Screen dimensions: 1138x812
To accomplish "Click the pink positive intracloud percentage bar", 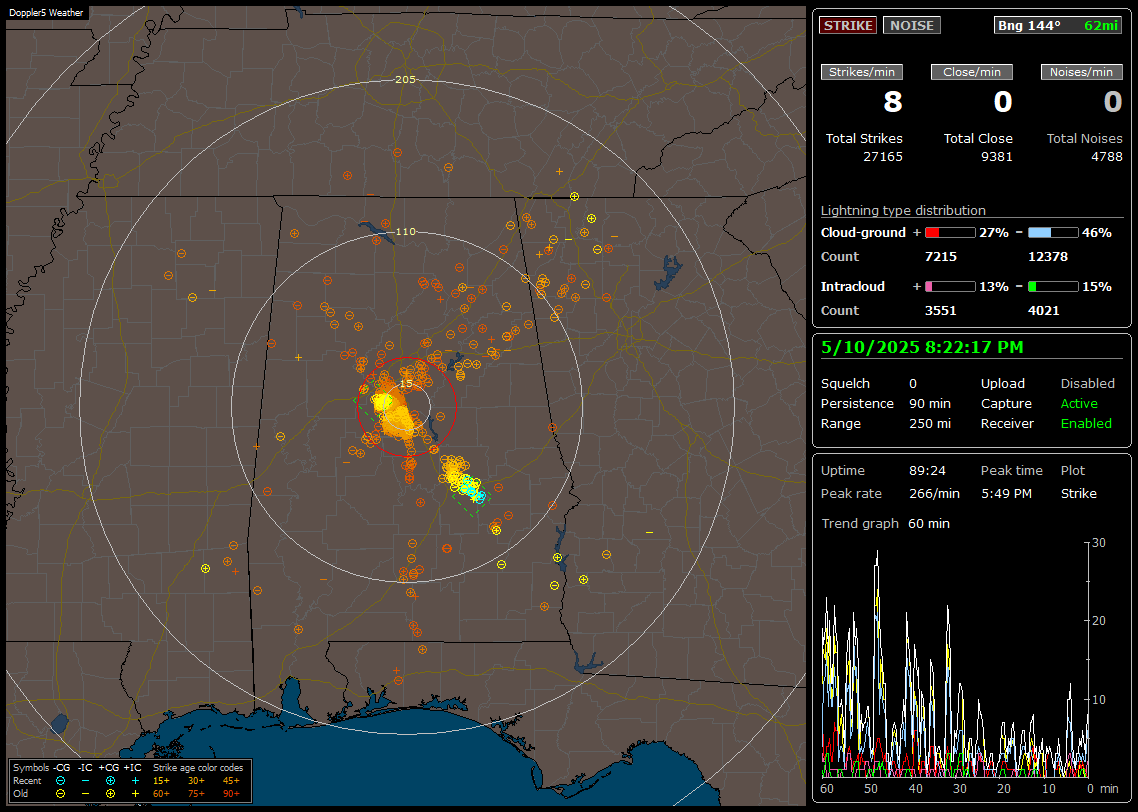I will (x=950, y=287).
